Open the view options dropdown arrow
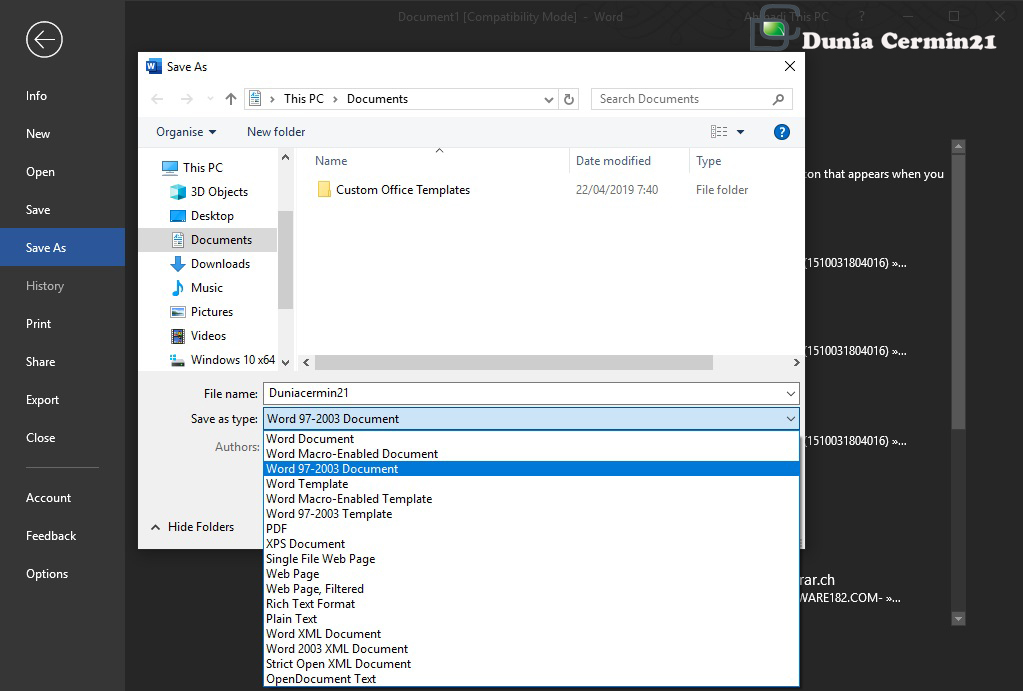 click(x=741, y=132)
